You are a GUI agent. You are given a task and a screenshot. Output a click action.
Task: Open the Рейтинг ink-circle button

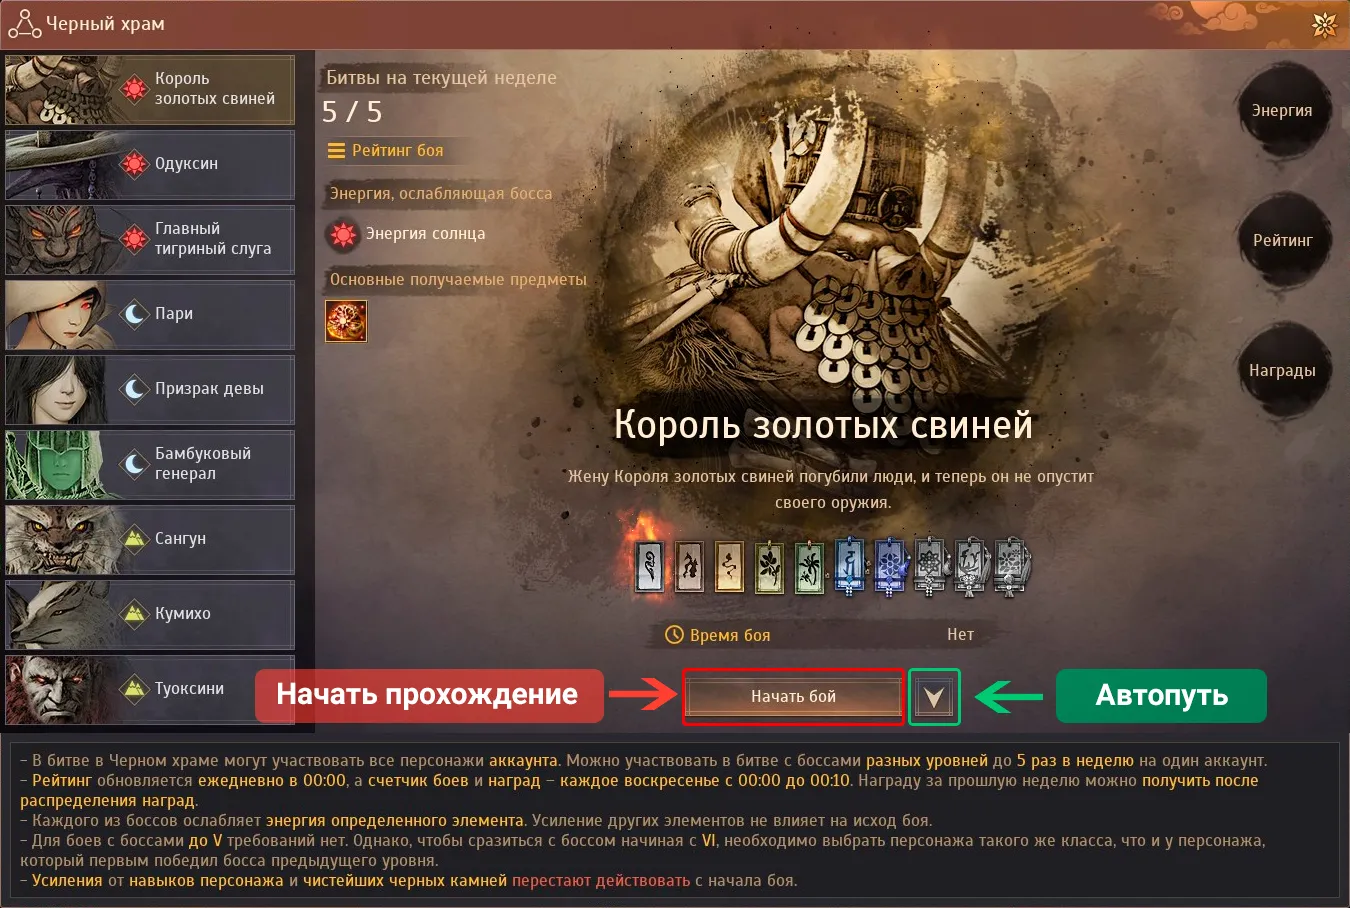click(x=1282, y=241)
